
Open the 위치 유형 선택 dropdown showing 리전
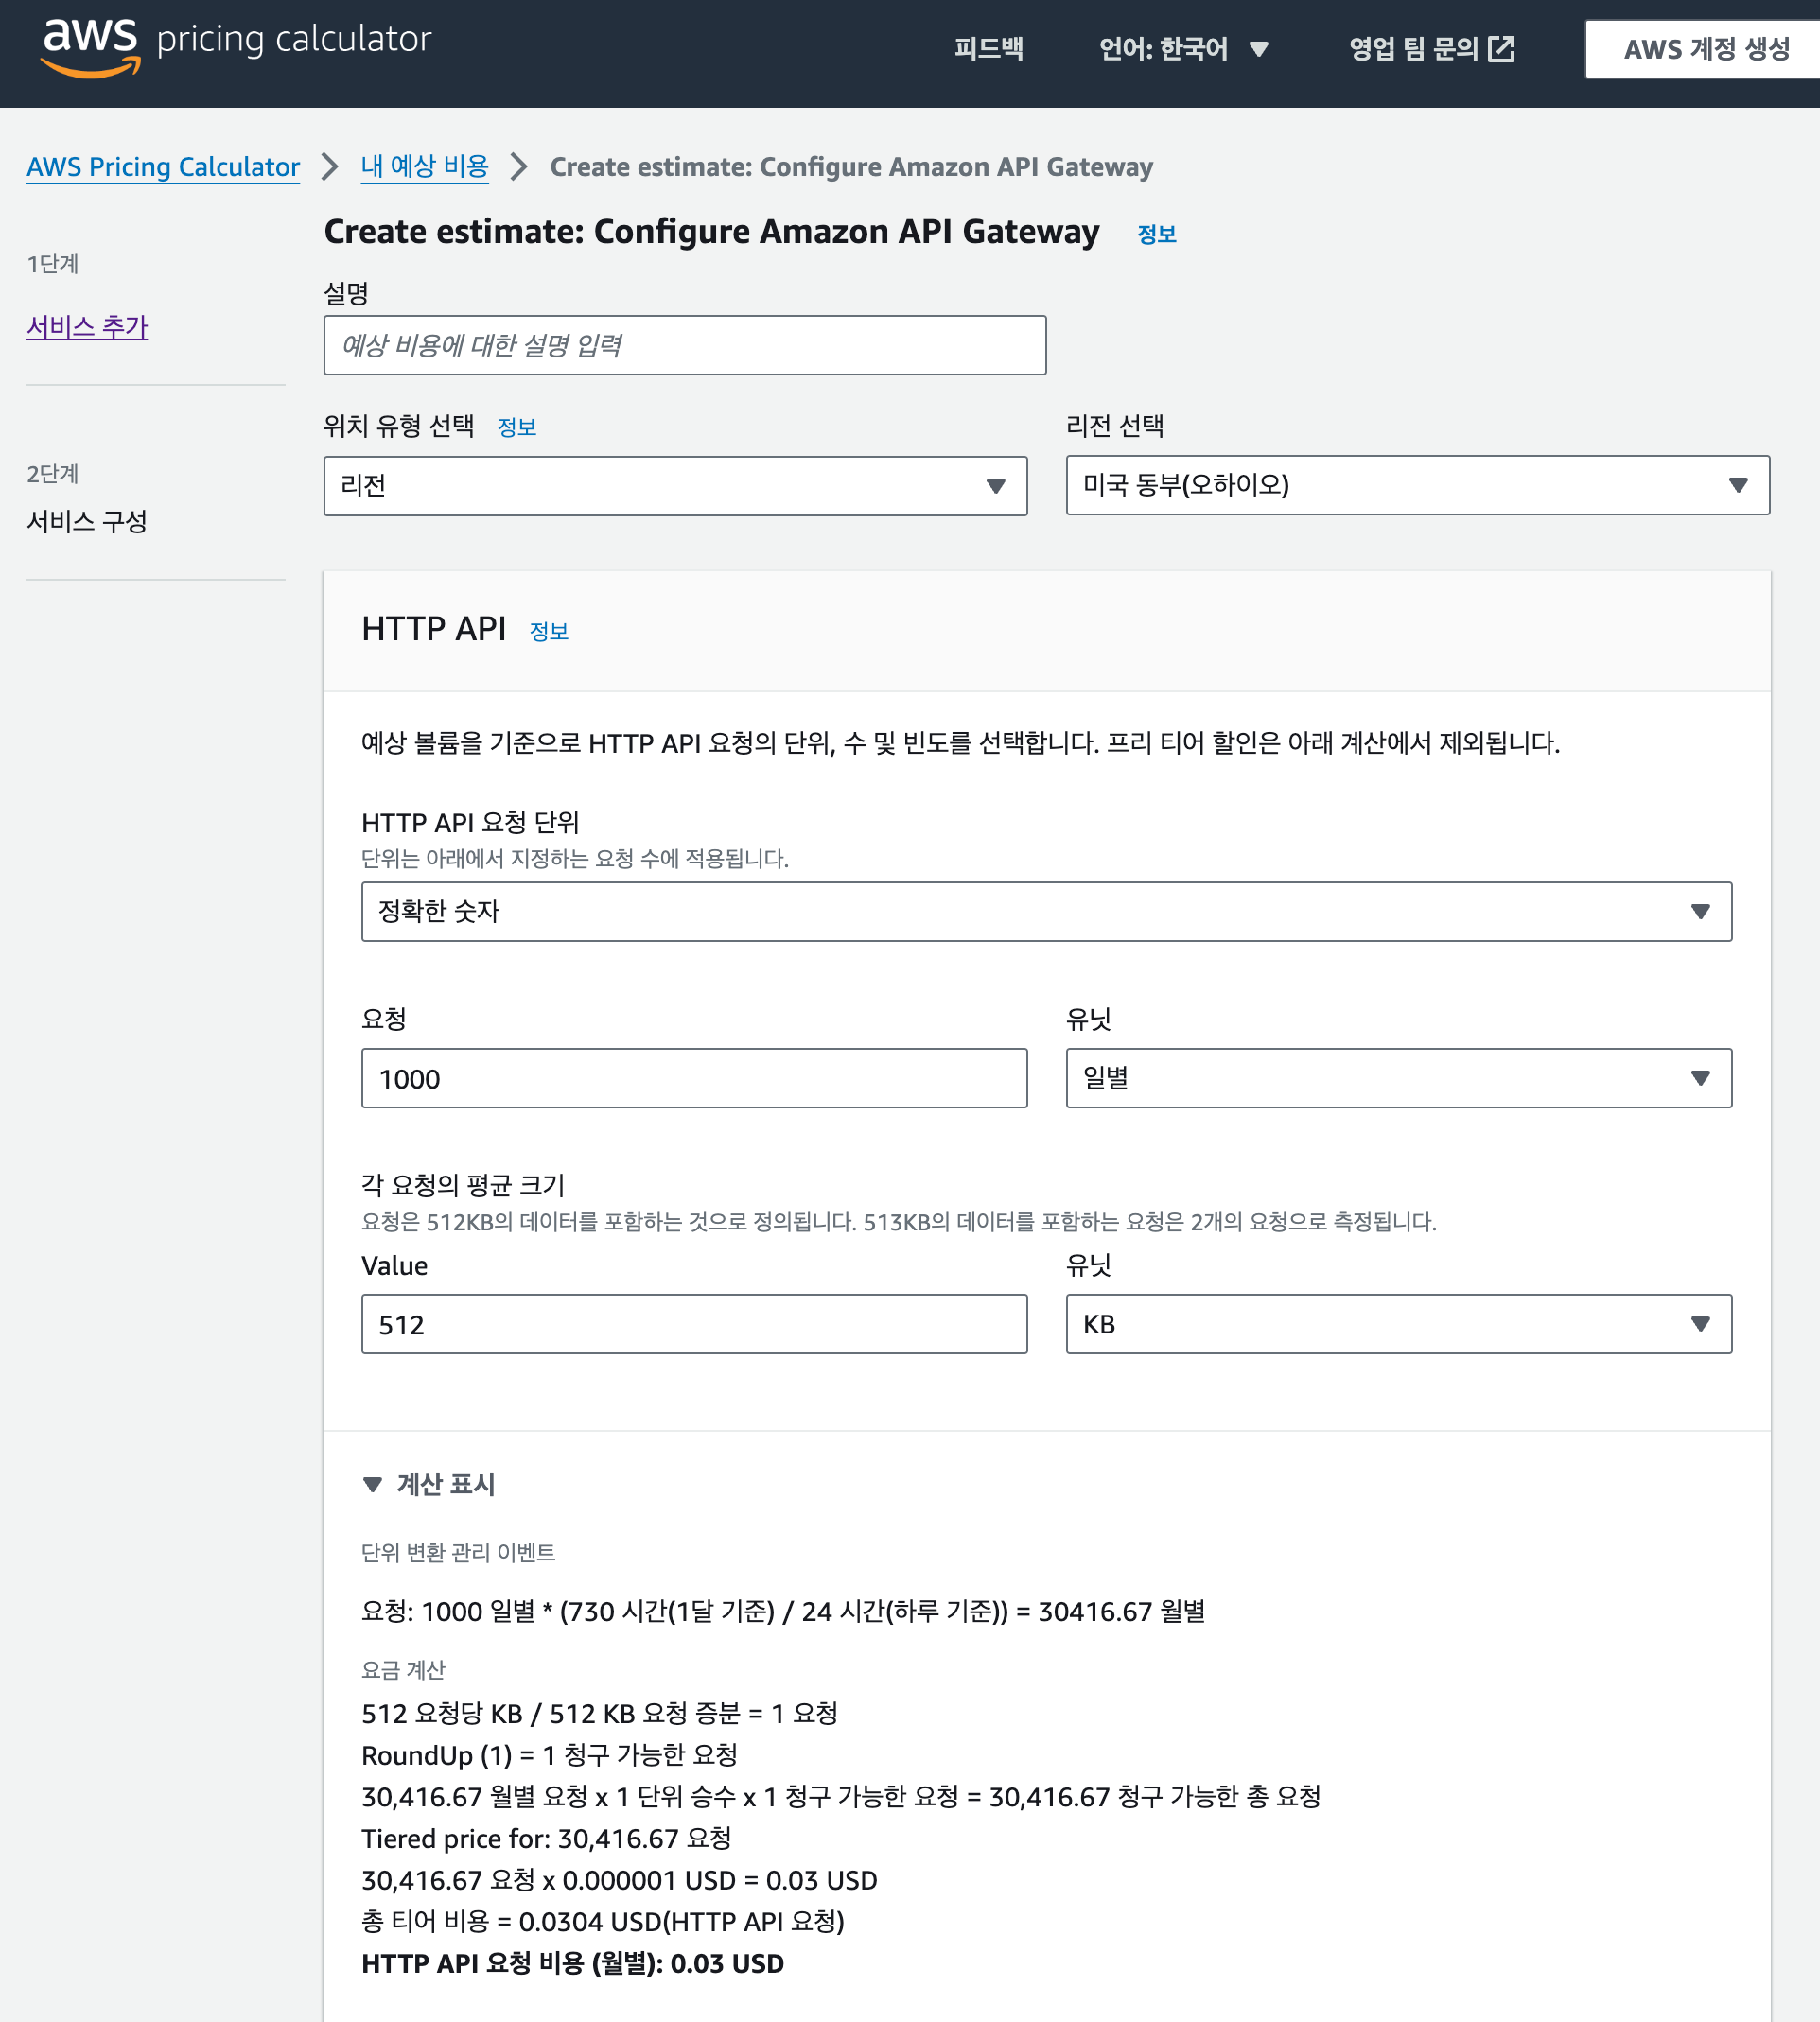click(675, 486)
